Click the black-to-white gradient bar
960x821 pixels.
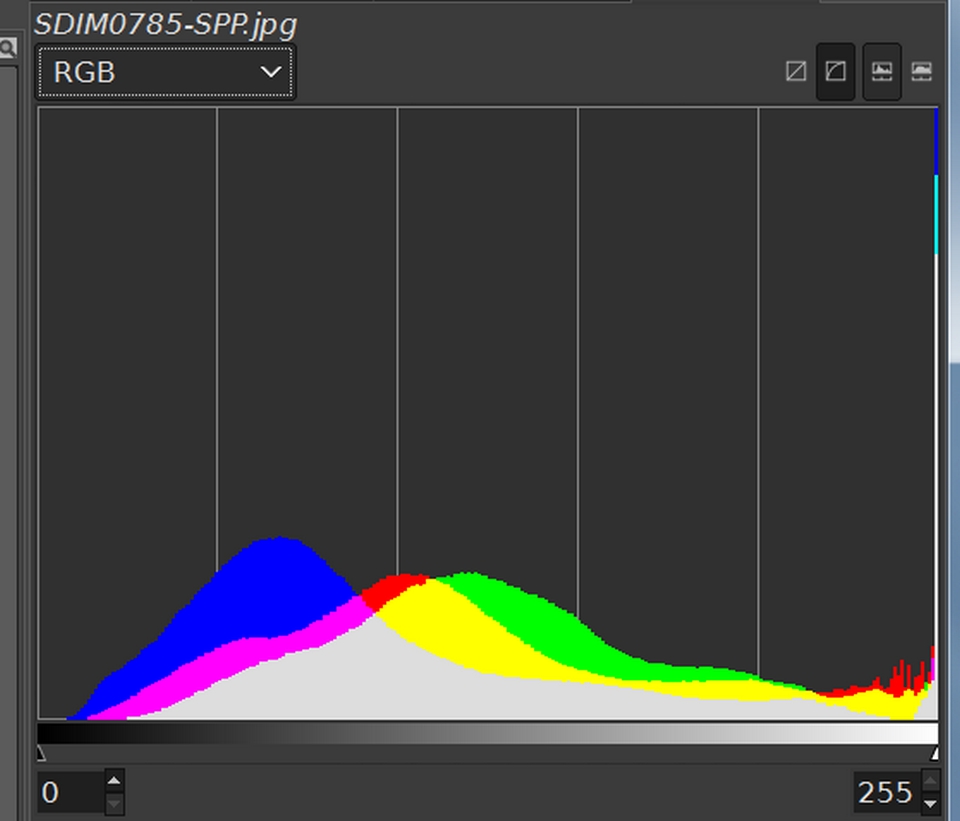pyautogui.click(x=488, y=733)
